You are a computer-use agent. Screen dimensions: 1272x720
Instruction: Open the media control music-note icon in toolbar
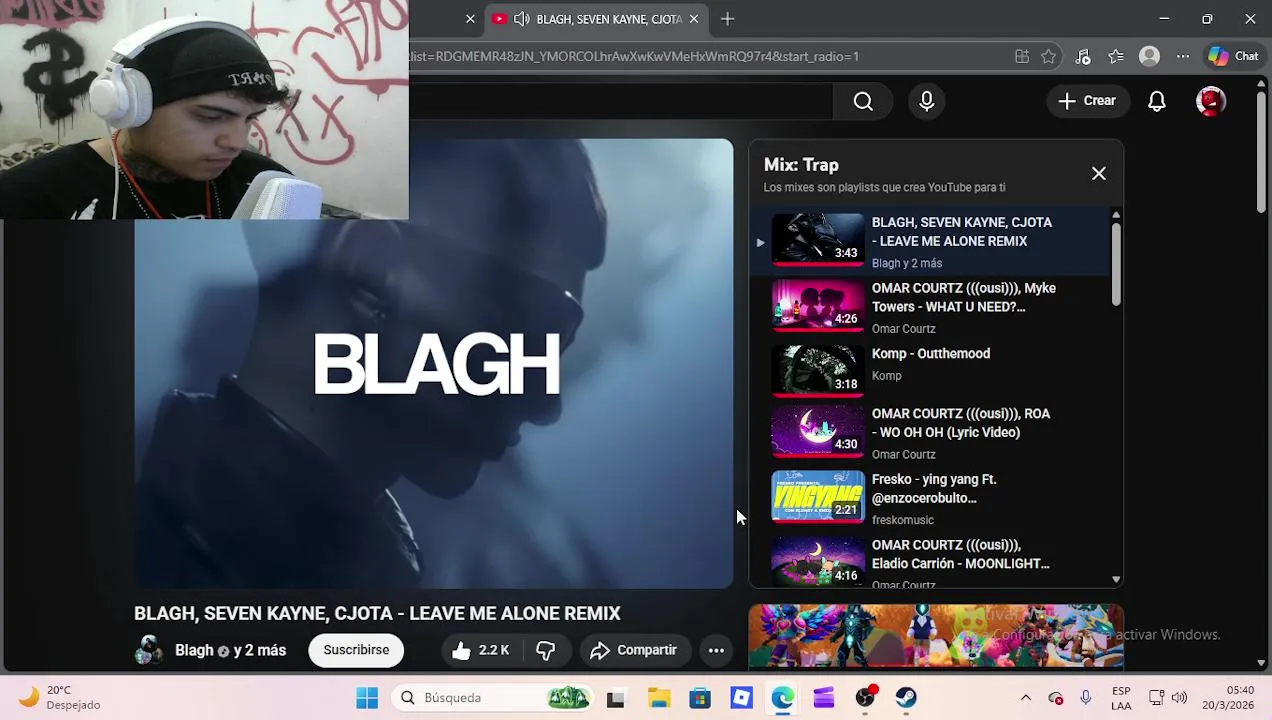pyautogui.click(x=1082, y=57)
